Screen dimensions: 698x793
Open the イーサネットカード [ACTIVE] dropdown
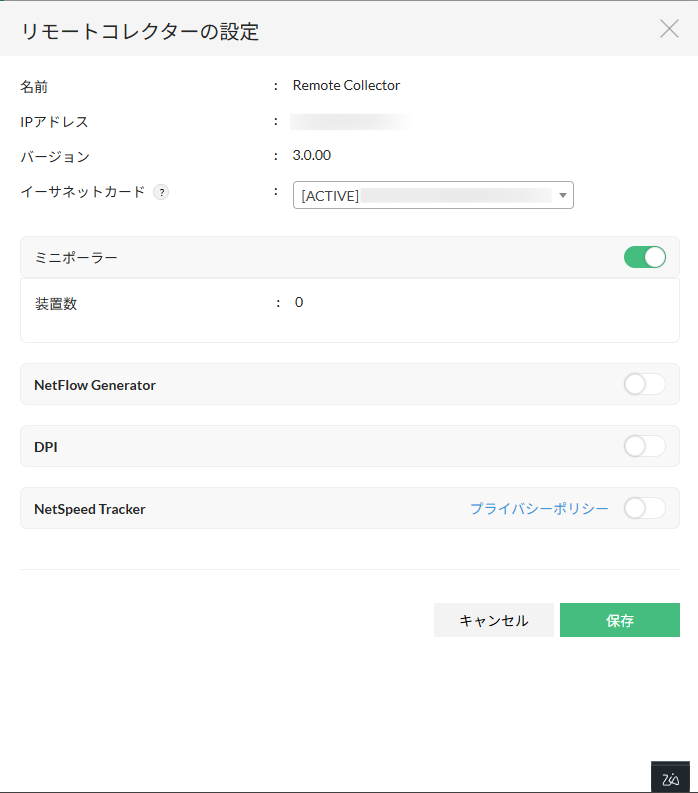433,195
